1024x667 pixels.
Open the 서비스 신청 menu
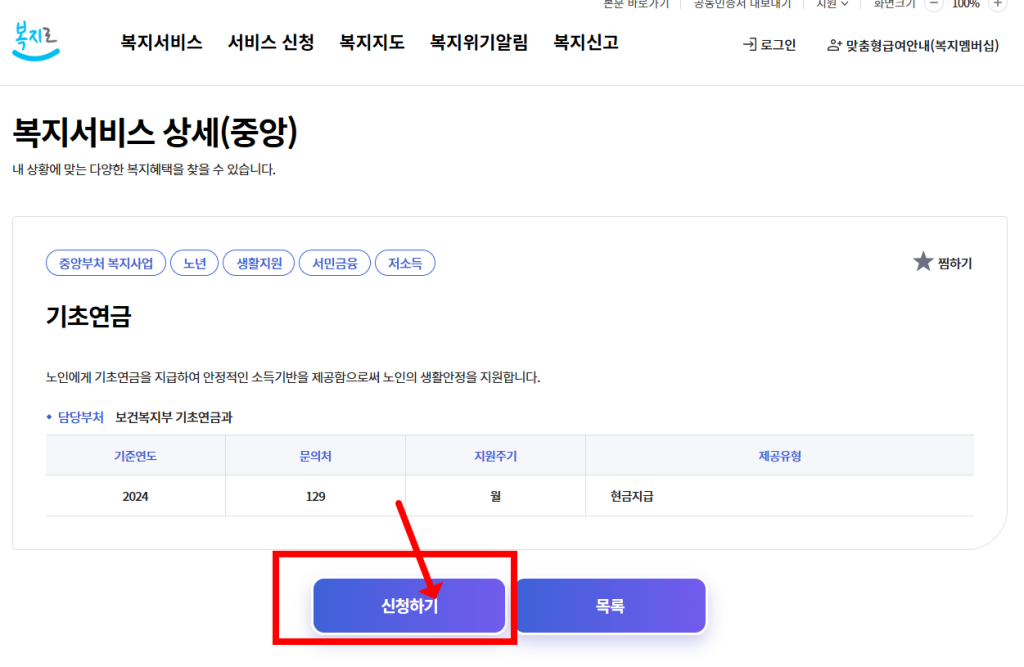coord(270,43)
